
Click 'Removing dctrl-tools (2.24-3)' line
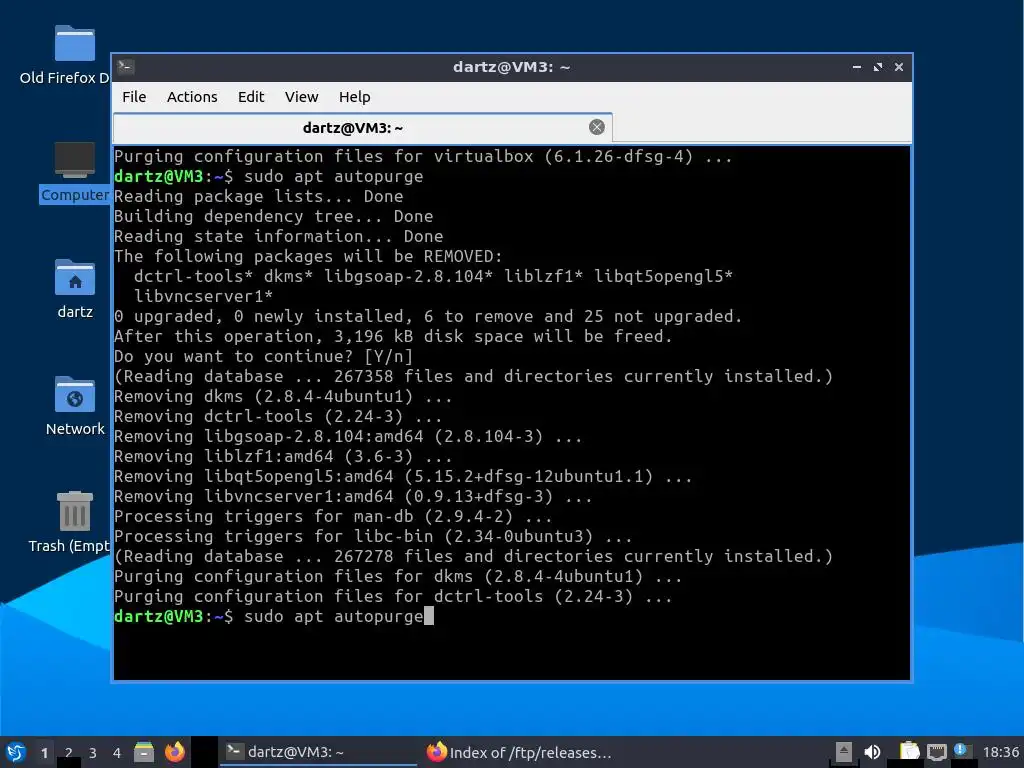point(278,417)
